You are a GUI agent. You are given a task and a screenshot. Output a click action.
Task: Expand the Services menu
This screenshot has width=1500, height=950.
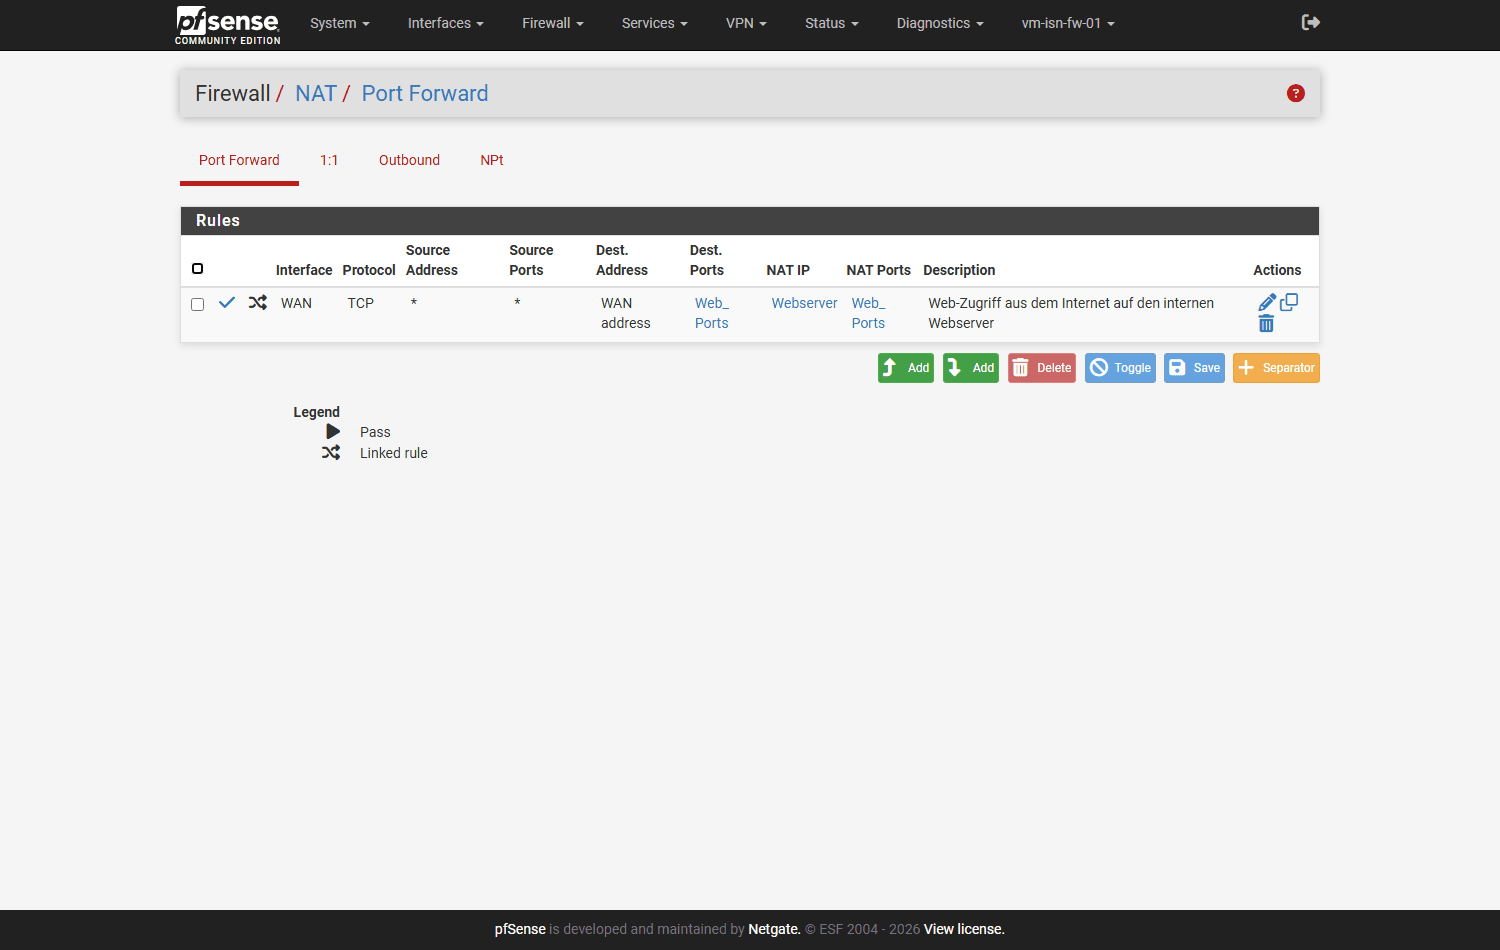[x=655, y=23]
